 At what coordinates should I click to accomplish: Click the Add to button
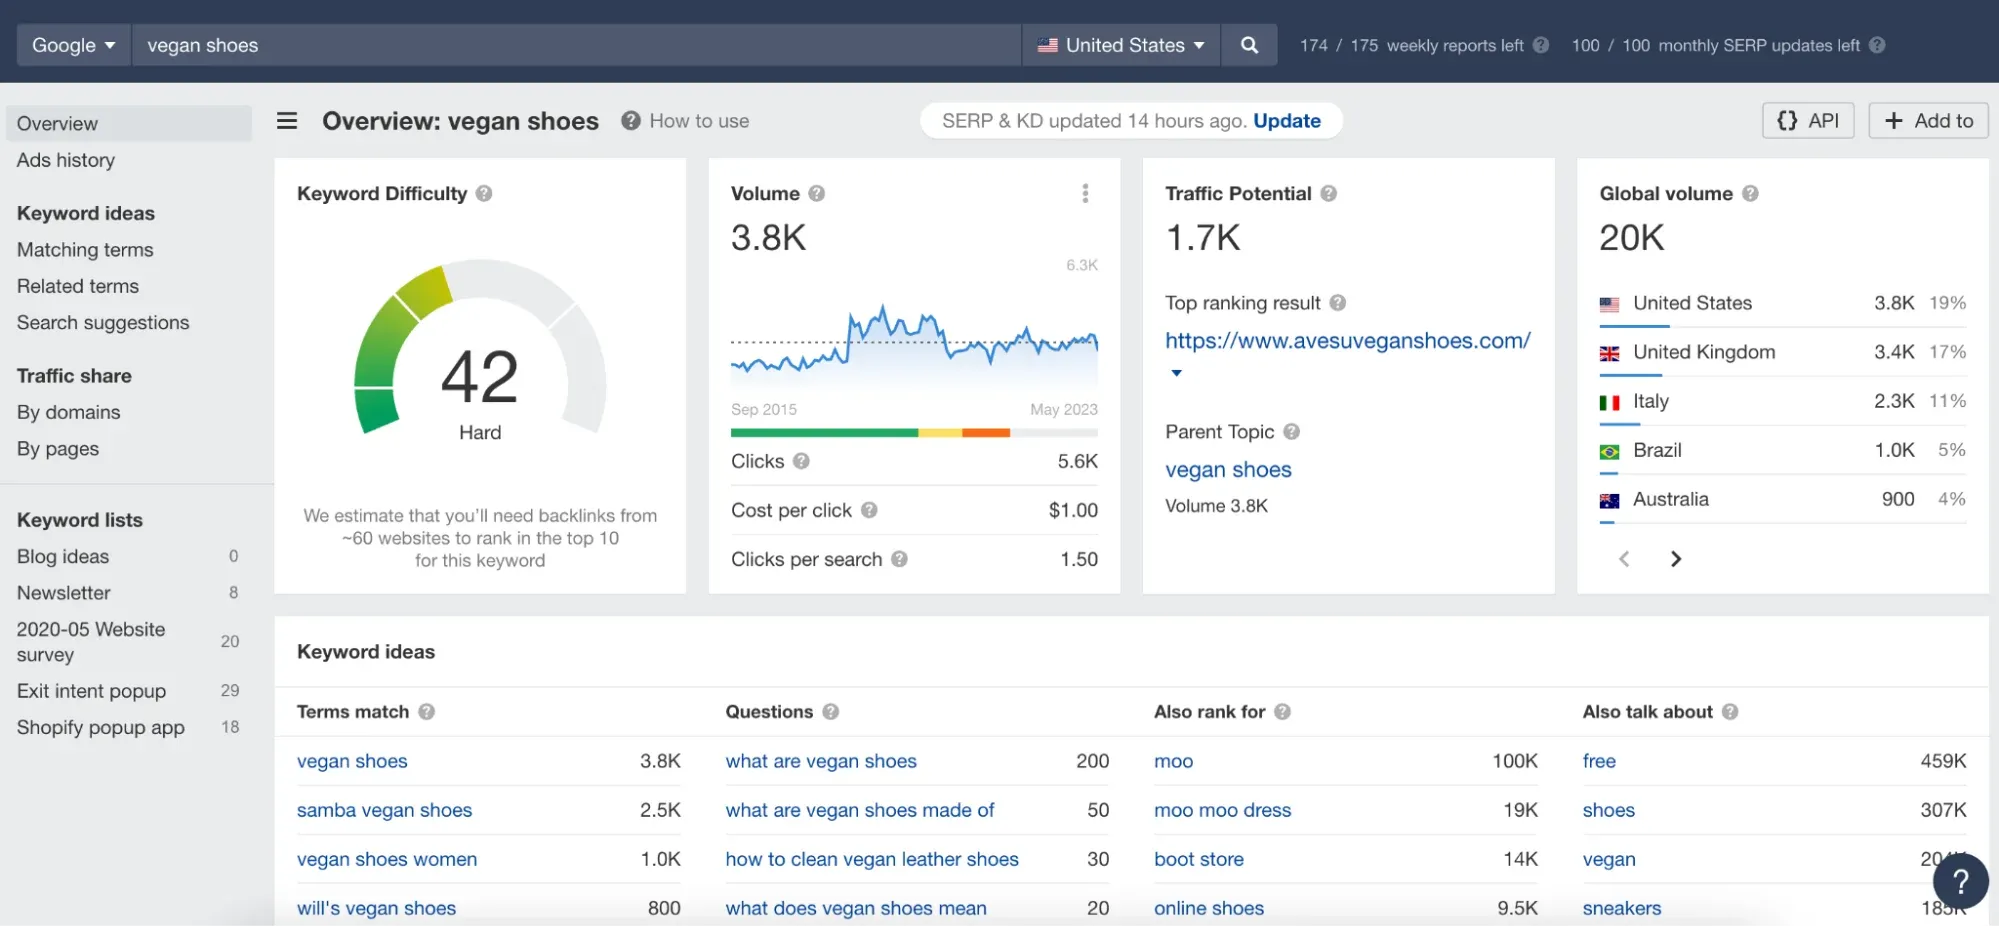[1927, 121]
